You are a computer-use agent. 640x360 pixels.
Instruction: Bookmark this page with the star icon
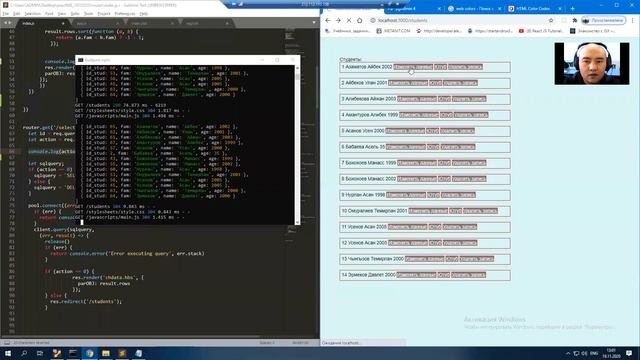[x=551, y=20]
